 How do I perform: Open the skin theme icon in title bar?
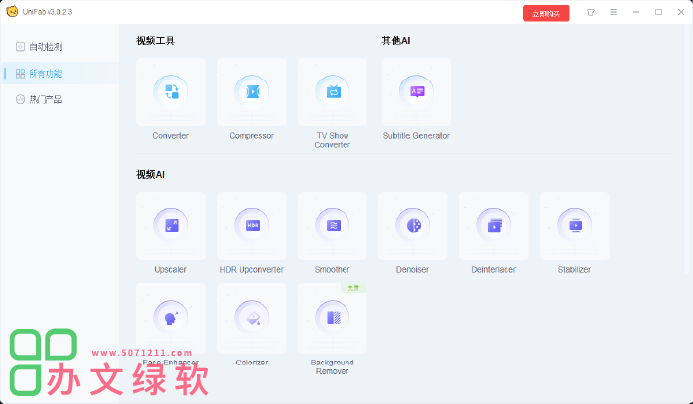coord(591,12)
